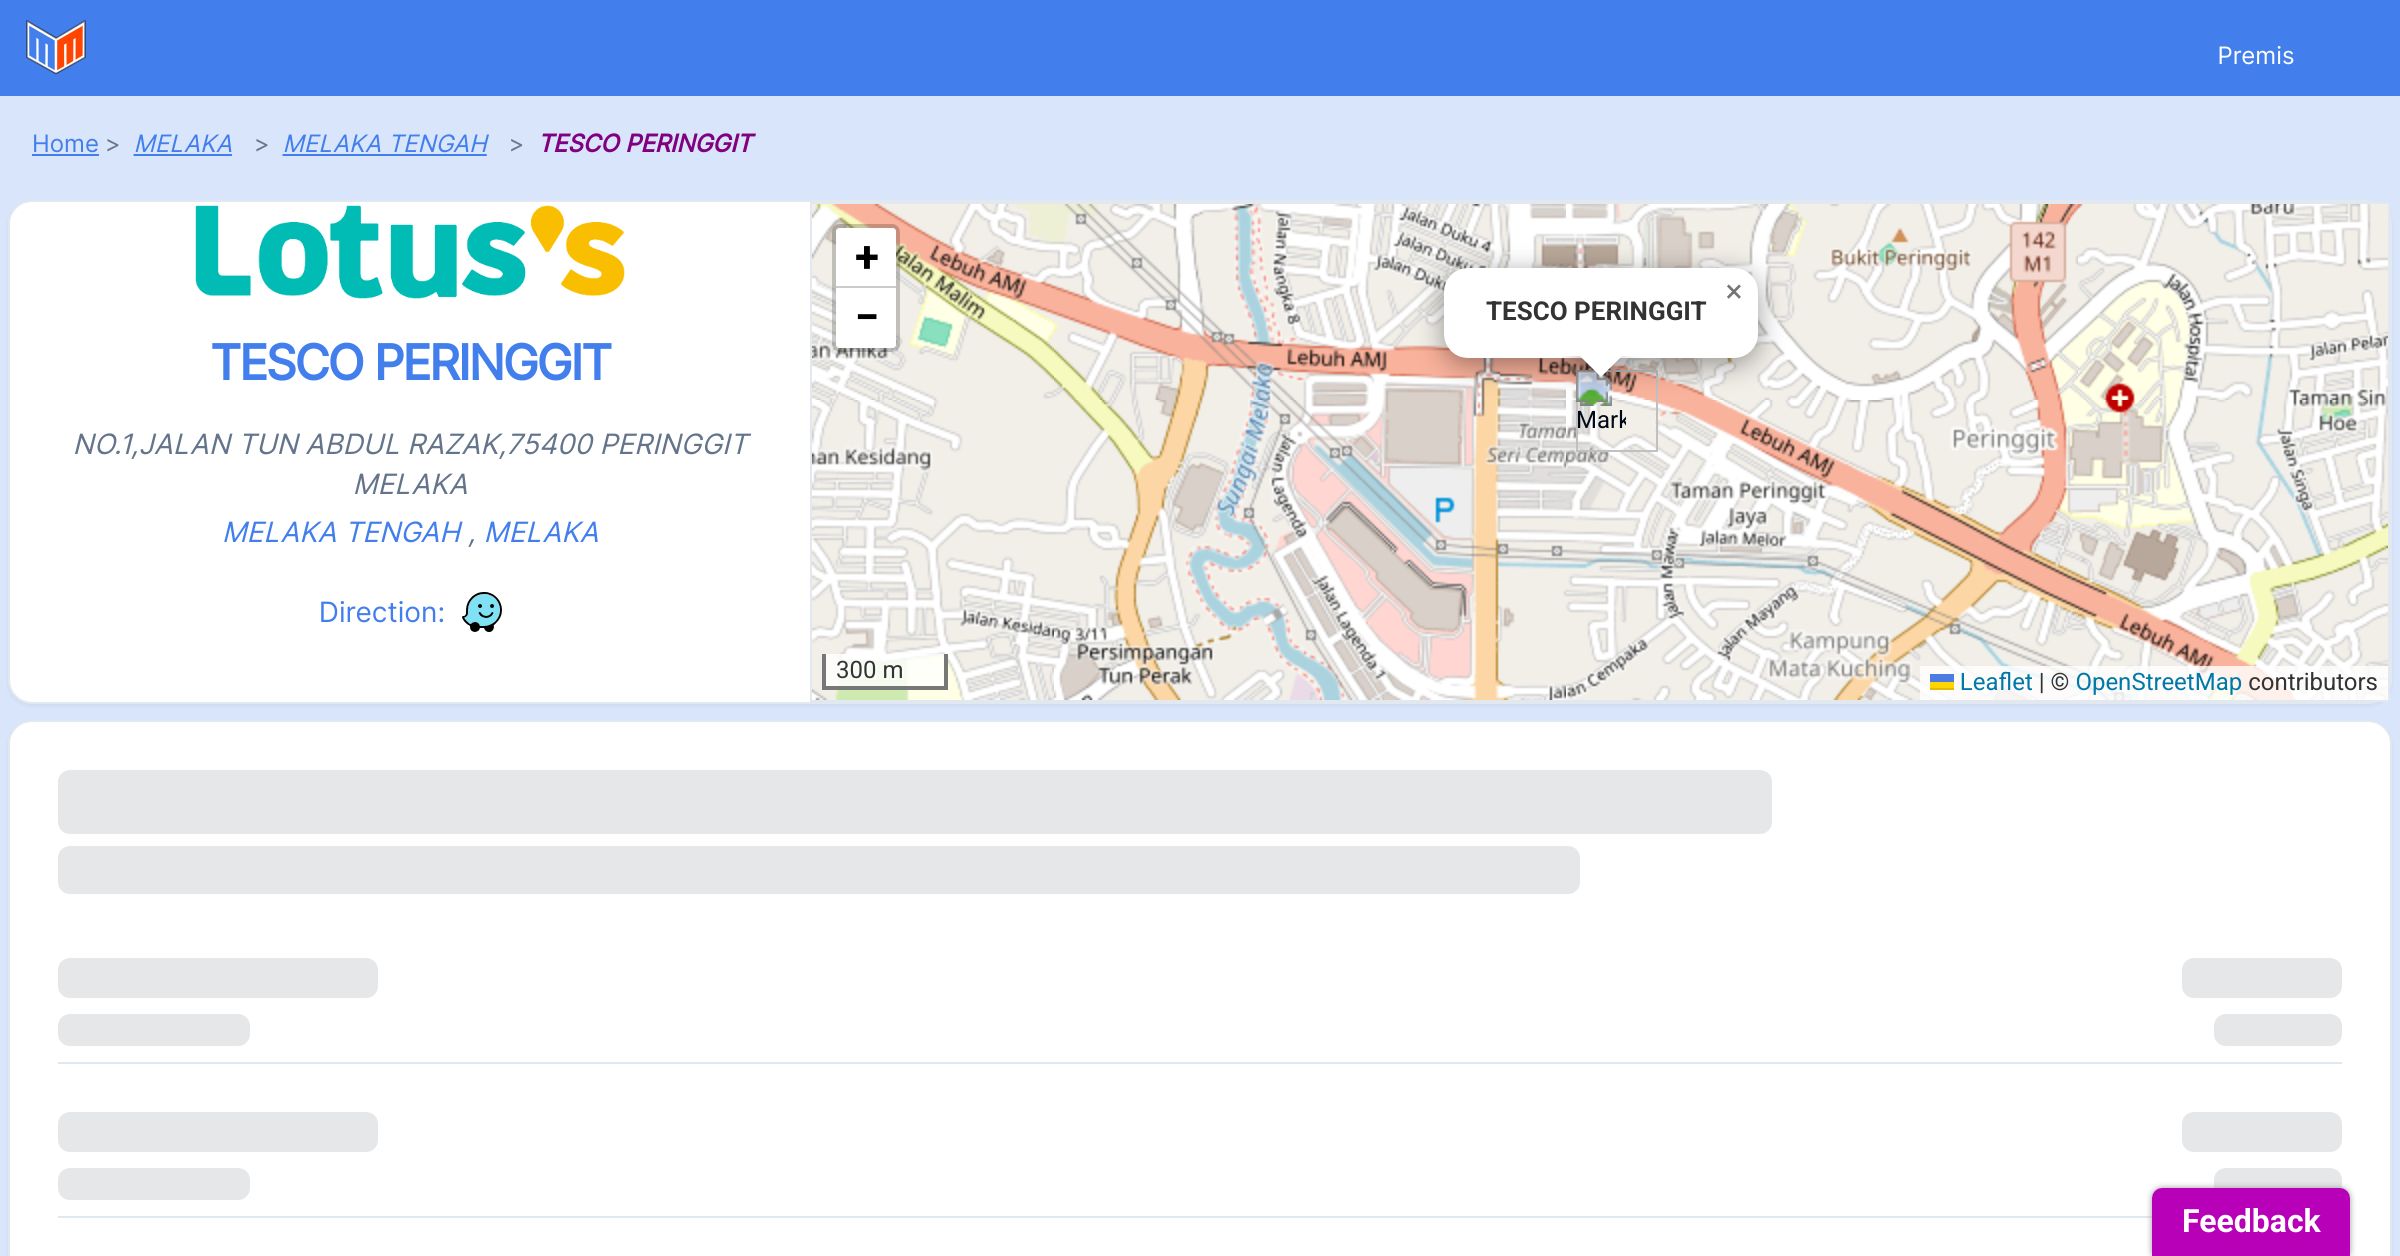Close the TESCO PERINGGIT map popup
This screenshot has width=2400, height=1256.
click(1733, 292)
